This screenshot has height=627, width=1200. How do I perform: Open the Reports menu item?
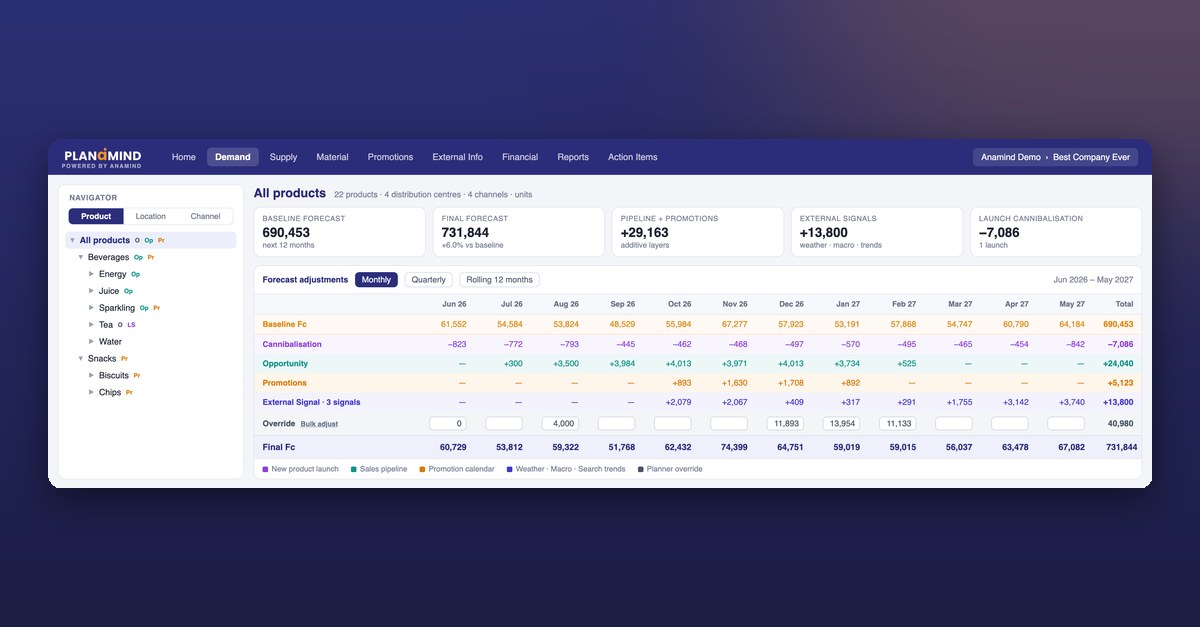(573, 157)
